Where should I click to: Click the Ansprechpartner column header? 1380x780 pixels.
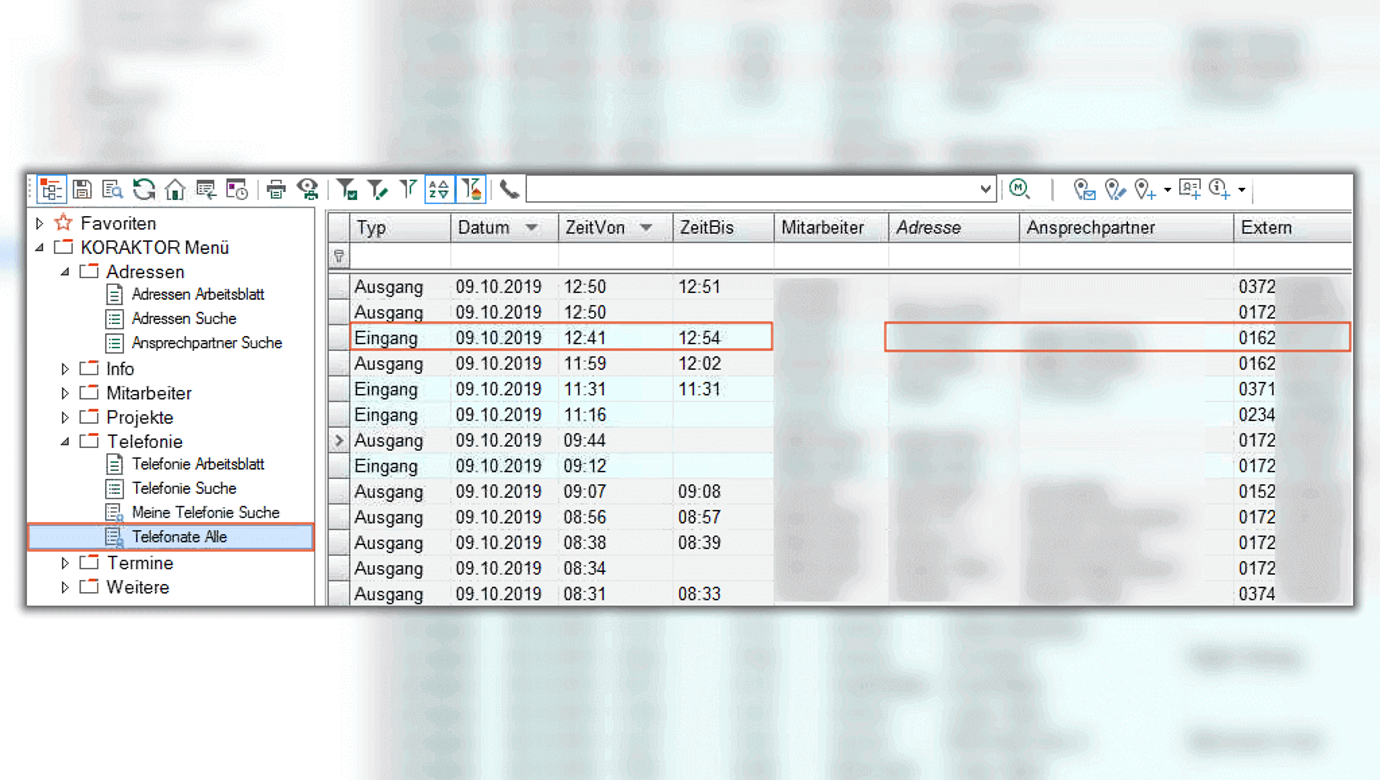pos(1090,228)
